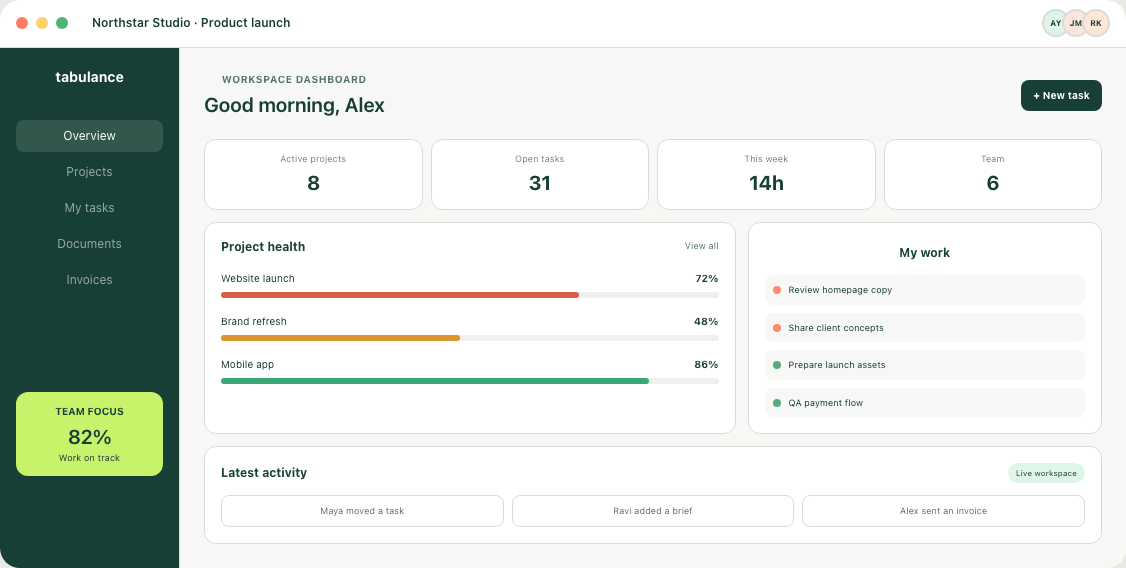Open My tasks in the sidebar

coord(89,208)
